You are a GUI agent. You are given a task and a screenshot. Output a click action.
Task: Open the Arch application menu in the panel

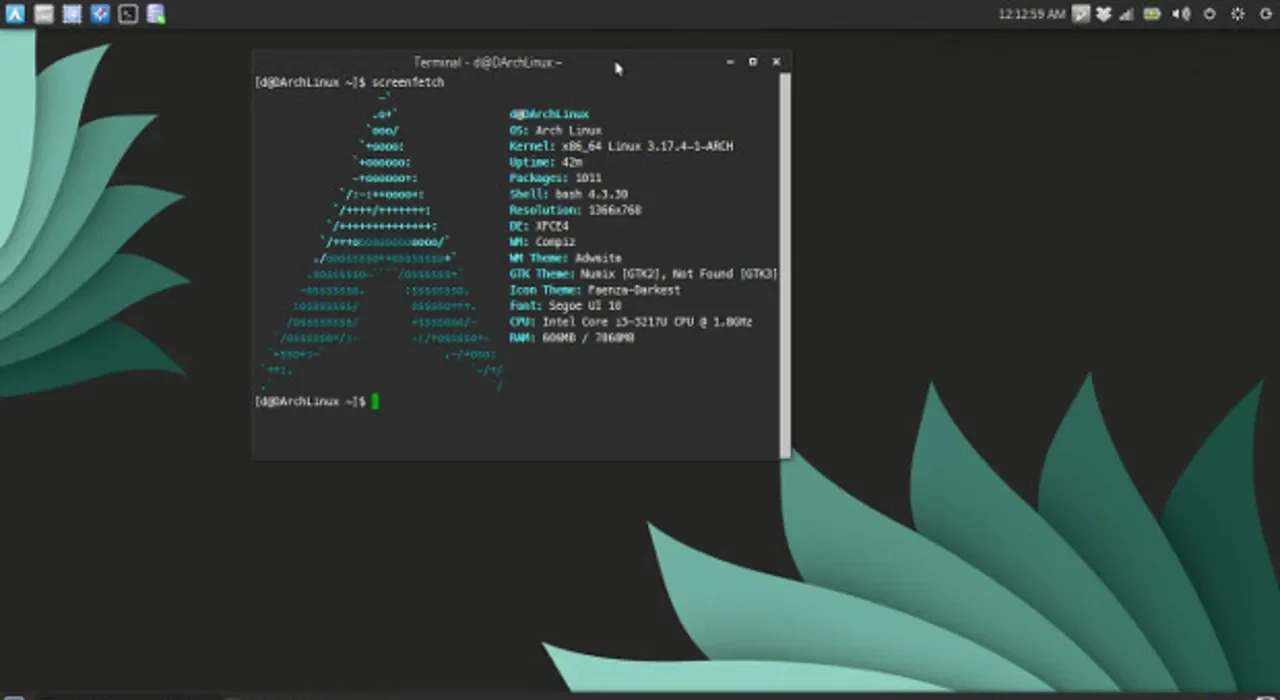point(15,14)
